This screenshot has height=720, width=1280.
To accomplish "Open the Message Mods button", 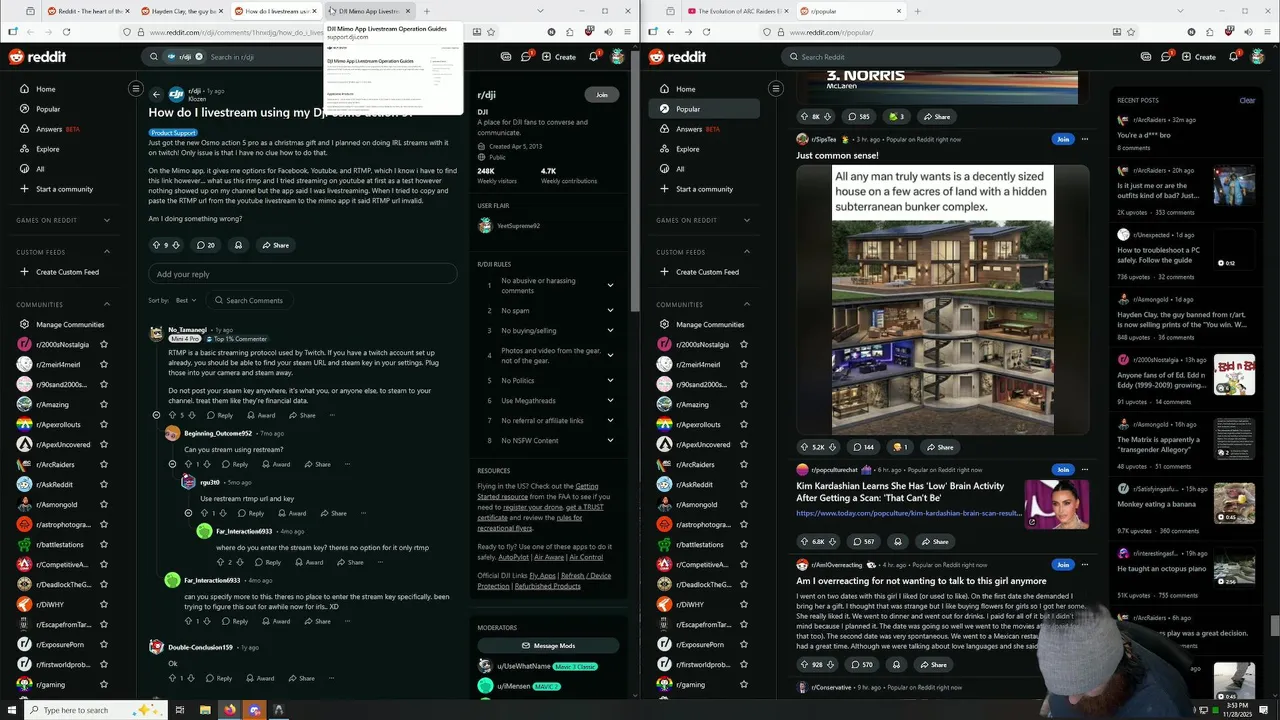I will [548, 646].
